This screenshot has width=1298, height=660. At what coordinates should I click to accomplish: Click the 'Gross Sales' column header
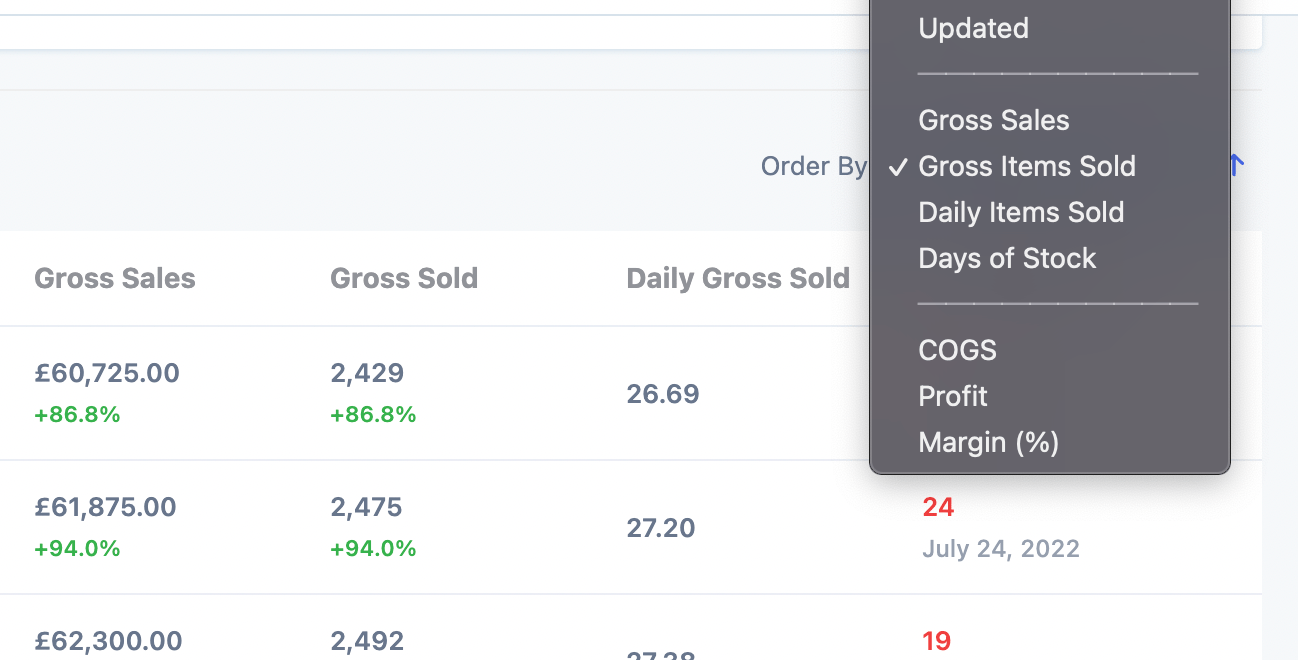pos(114,278)
